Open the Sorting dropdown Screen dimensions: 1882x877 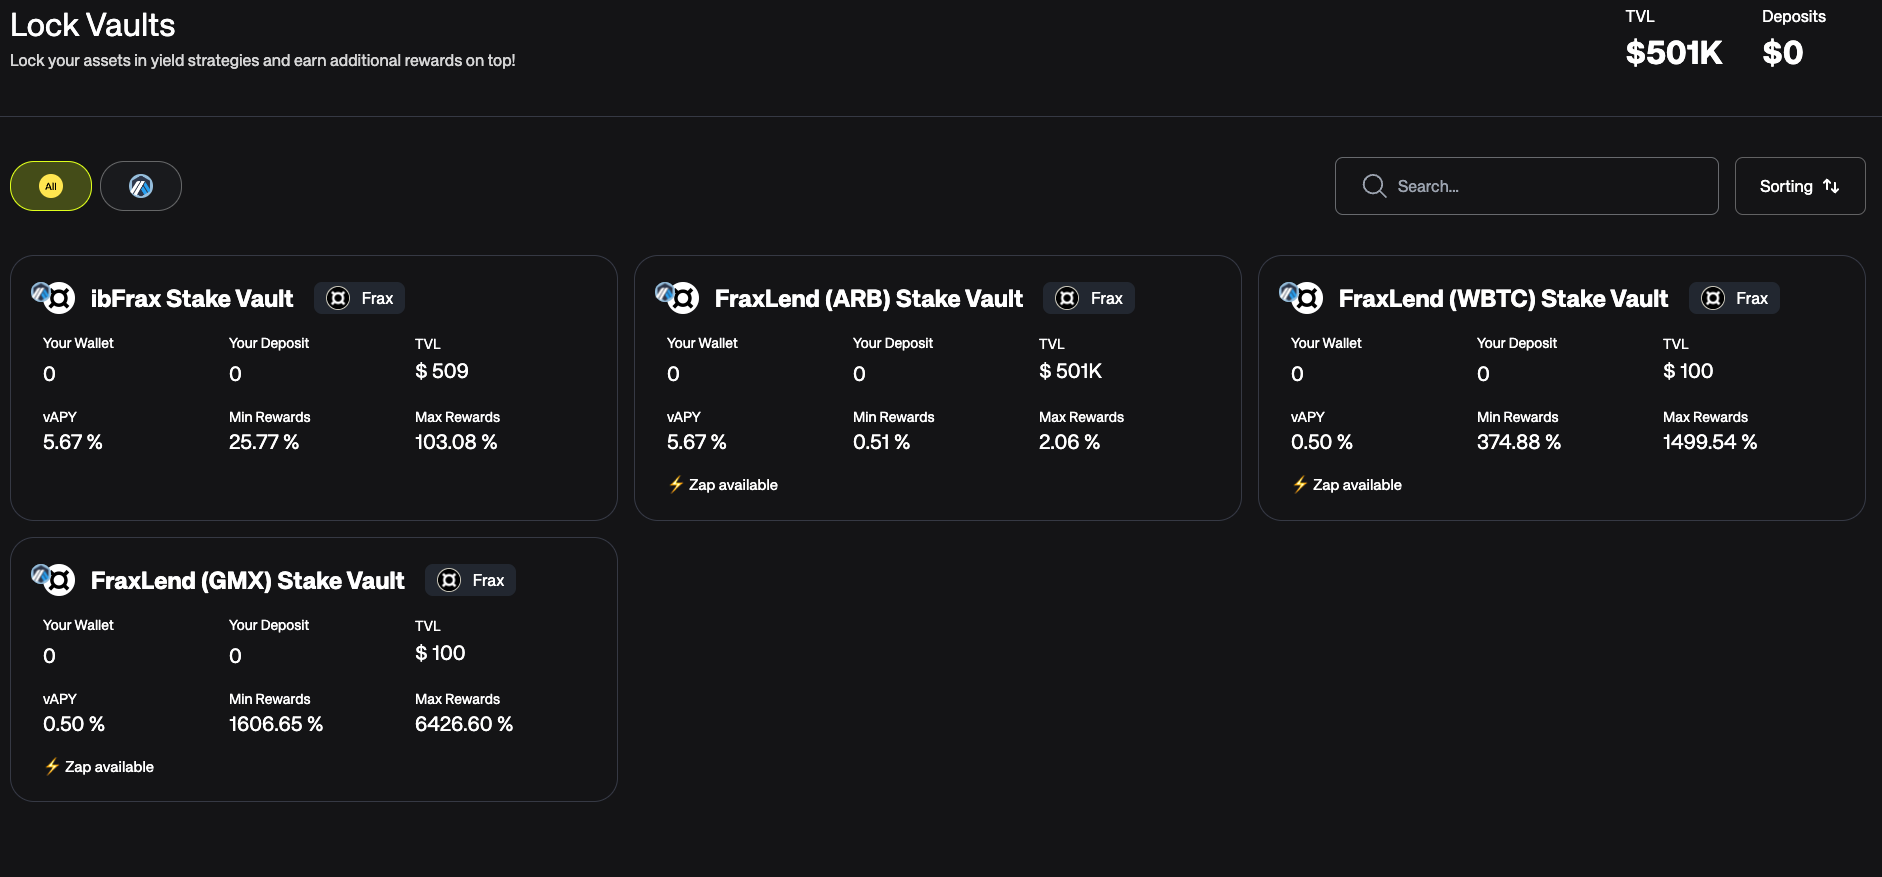(x=1799, y=186)
